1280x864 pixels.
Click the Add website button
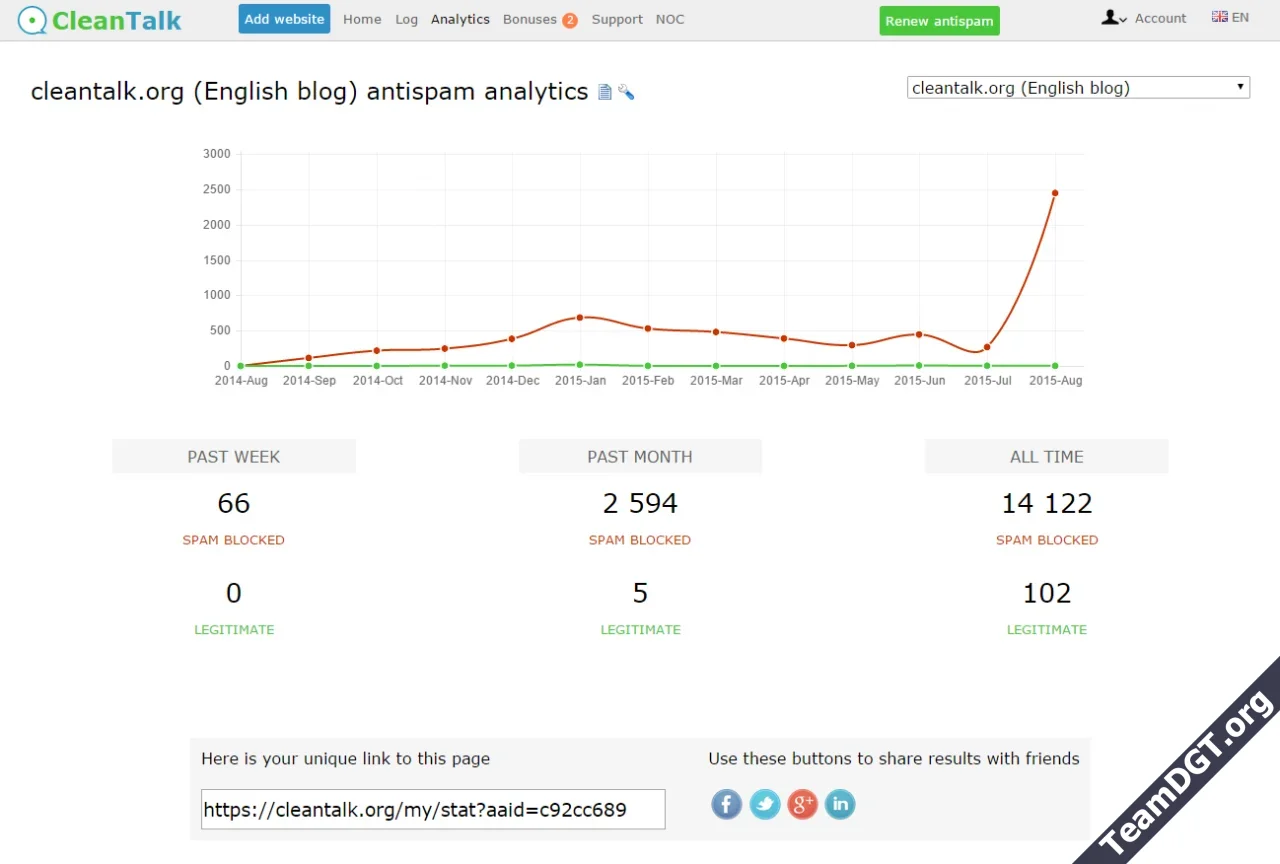(x=284, y=19)
